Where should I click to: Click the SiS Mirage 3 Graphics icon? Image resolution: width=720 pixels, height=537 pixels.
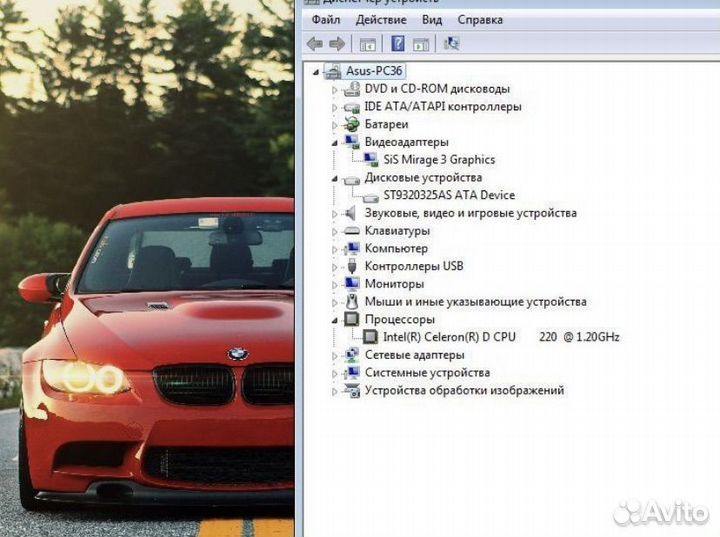tap(371, 159)
